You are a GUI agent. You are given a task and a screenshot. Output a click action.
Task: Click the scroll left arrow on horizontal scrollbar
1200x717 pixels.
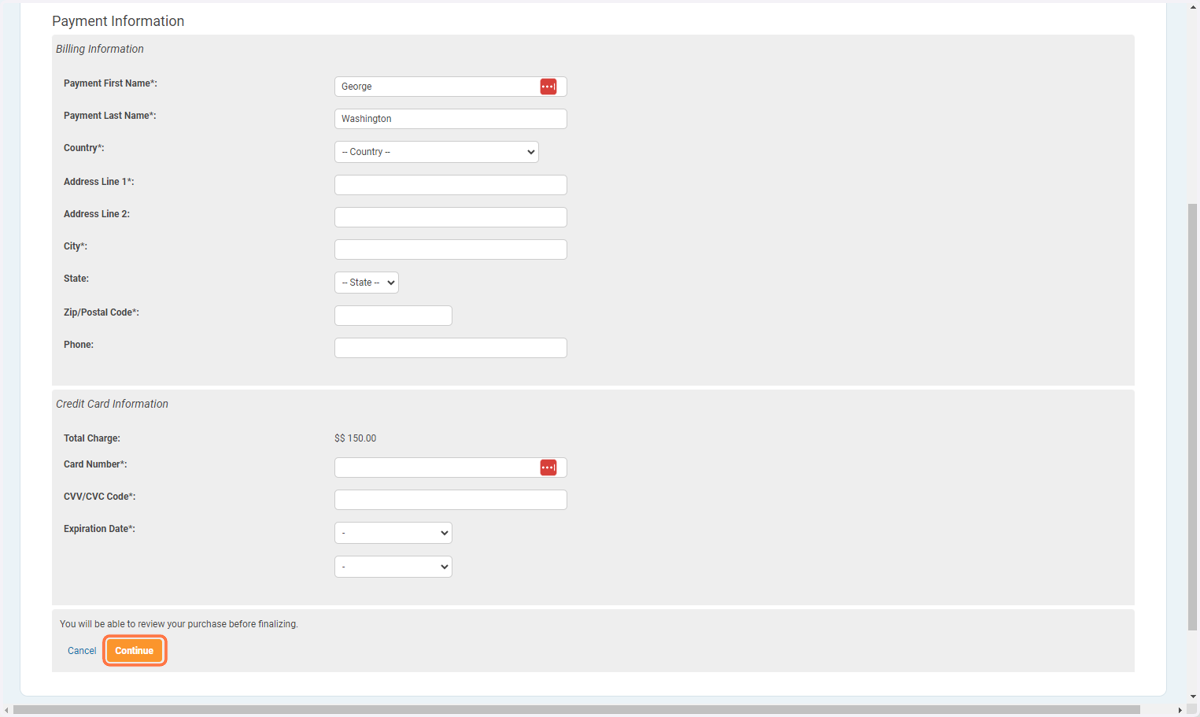(6, 710)
